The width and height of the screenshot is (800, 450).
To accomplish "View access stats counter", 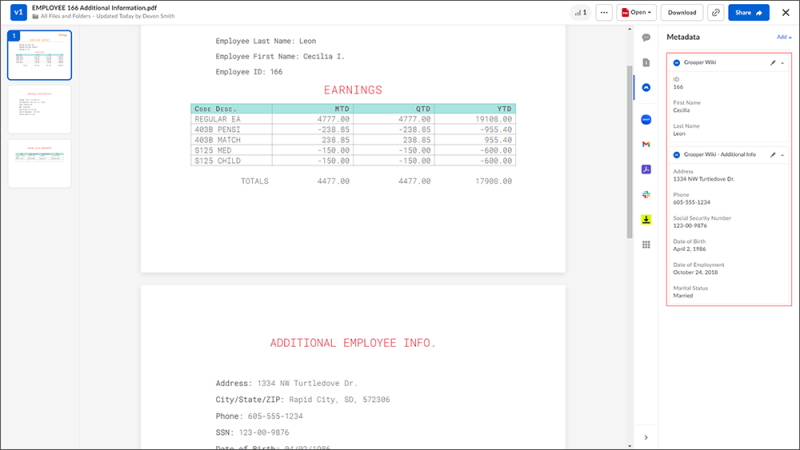I will click(x=581, y=13).
